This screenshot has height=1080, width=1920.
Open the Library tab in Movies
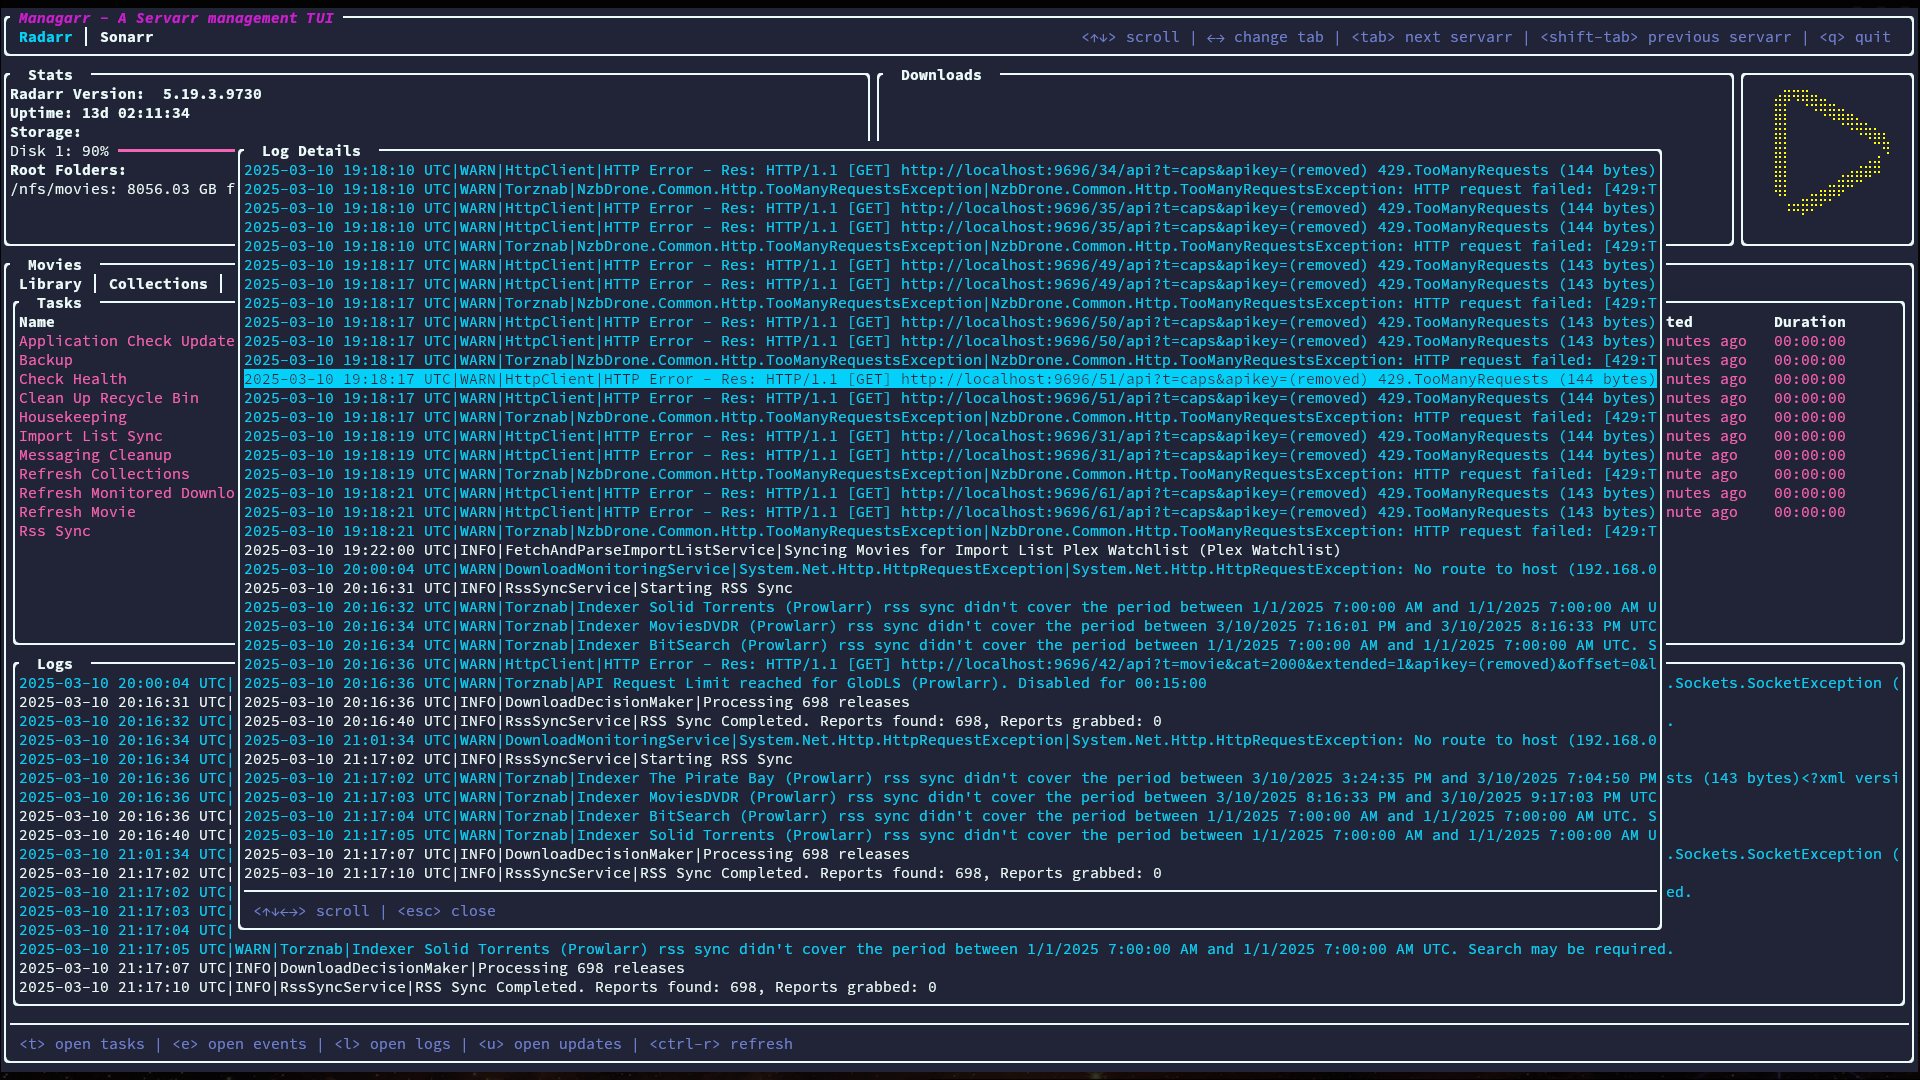click(x=50, y=284)
